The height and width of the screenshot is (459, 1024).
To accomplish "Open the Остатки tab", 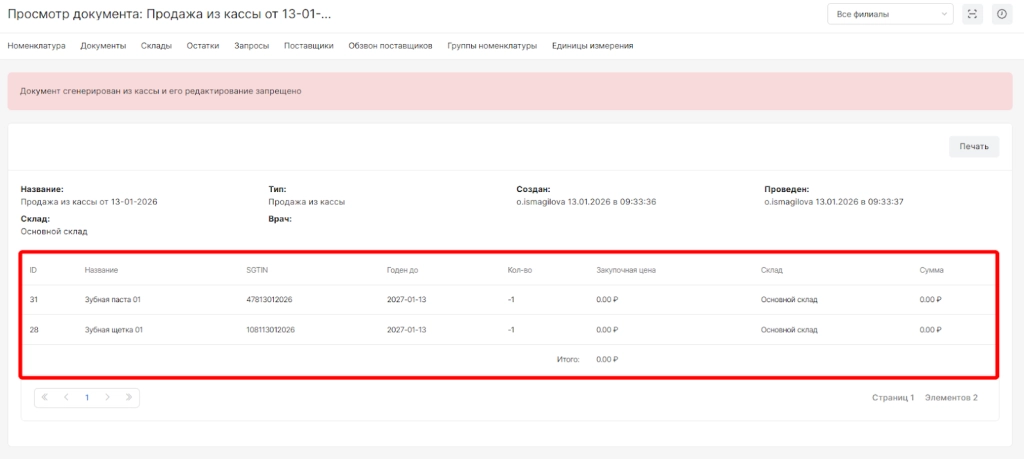I will [203, 46].
